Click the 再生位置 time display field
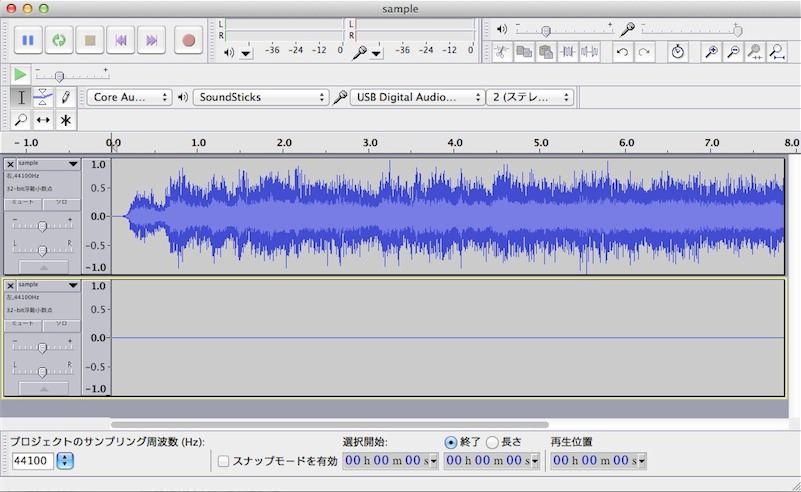This screenshot has height=492, width=801. click(598, 461)
